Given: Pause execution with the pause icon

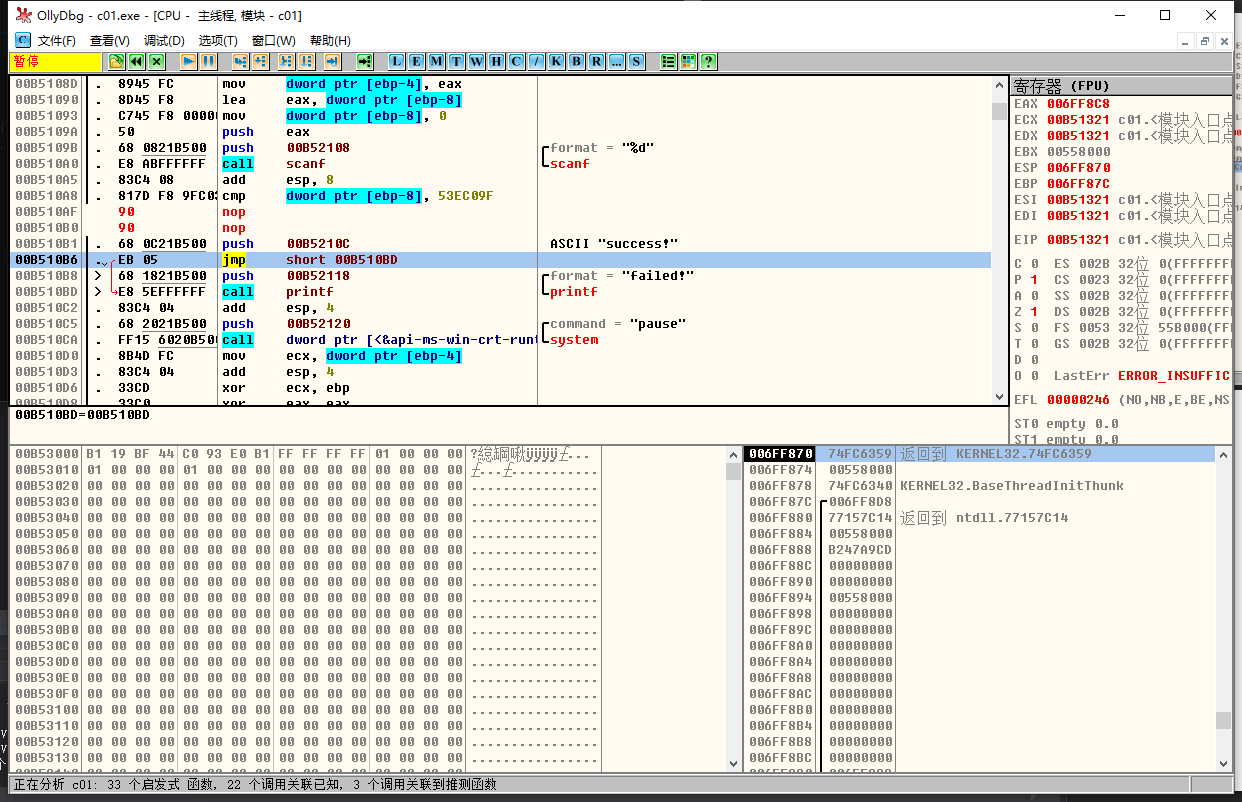Looking at the screenshot, I should point(208,61).
